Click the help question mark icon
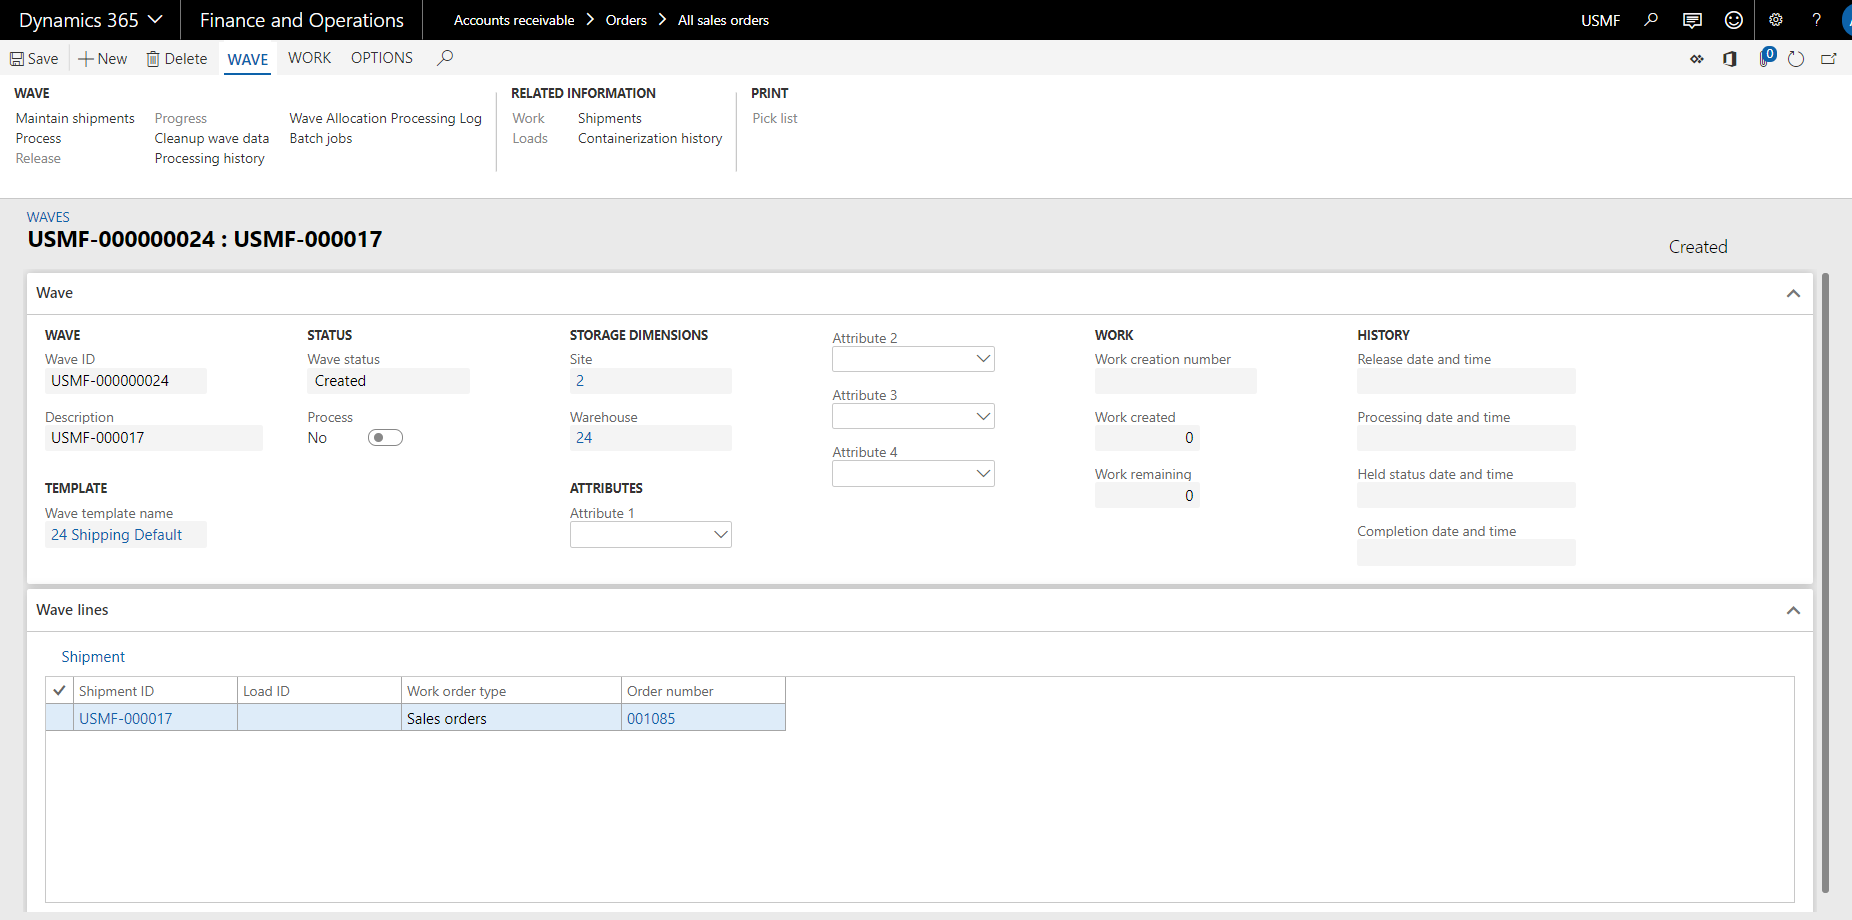 pos(1816,20)
